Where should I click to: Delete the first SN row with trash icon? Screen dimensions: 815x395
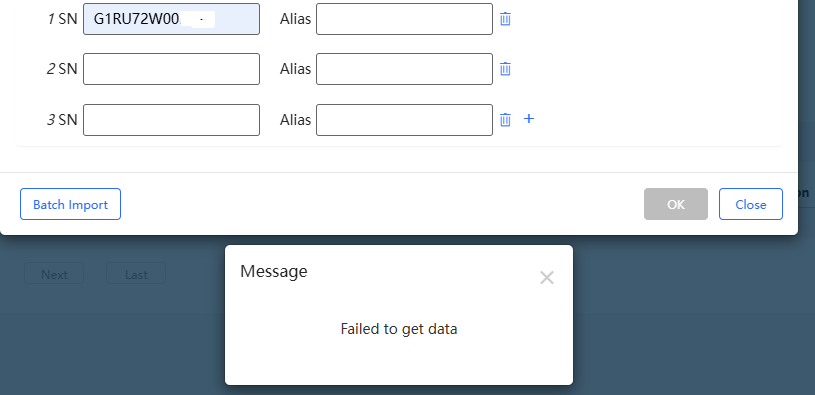[x=505, y=19]
